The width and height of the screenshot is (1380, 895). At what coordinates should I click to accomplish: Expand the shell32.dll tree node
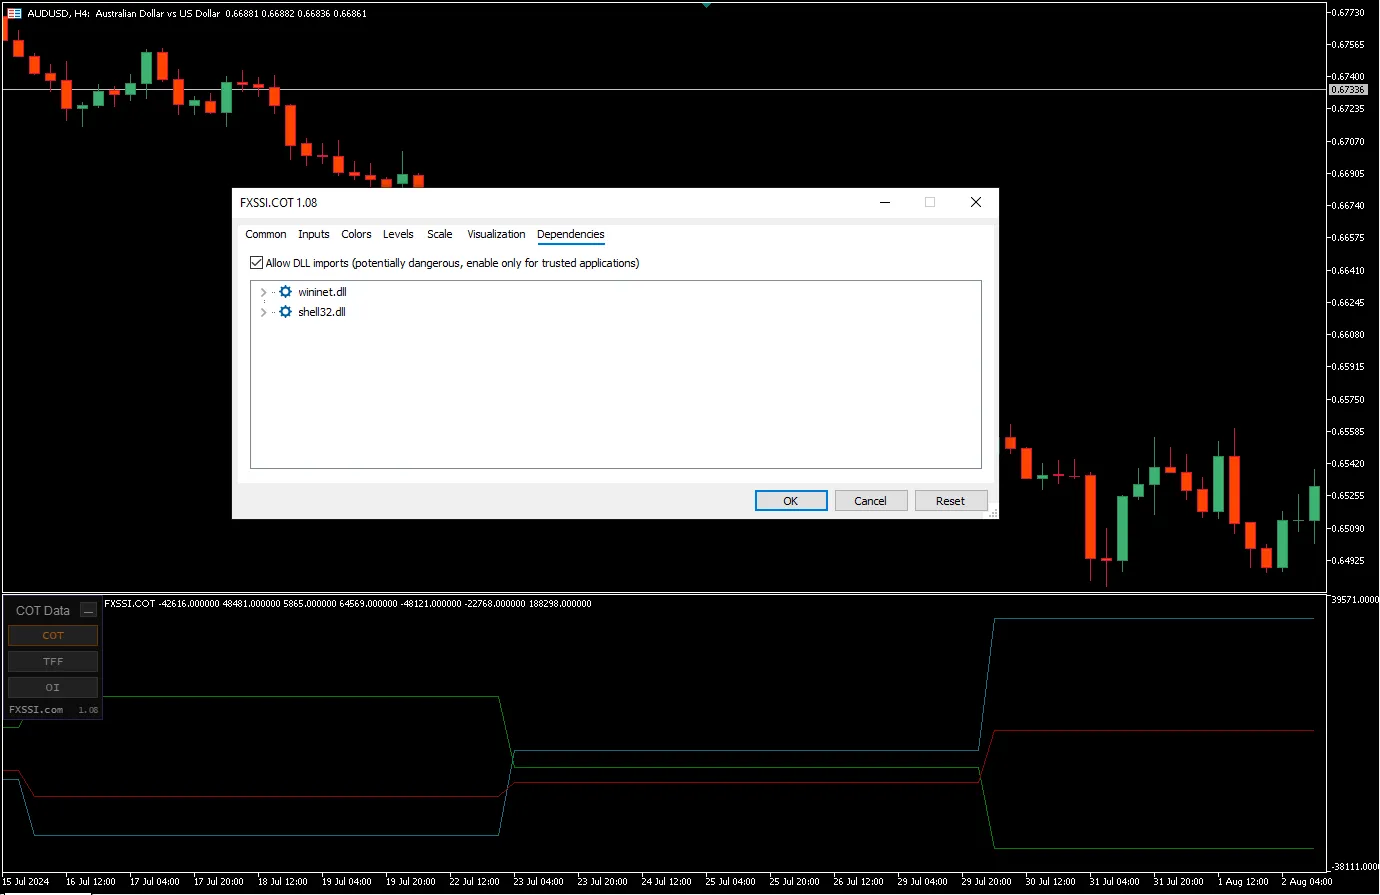263,312
